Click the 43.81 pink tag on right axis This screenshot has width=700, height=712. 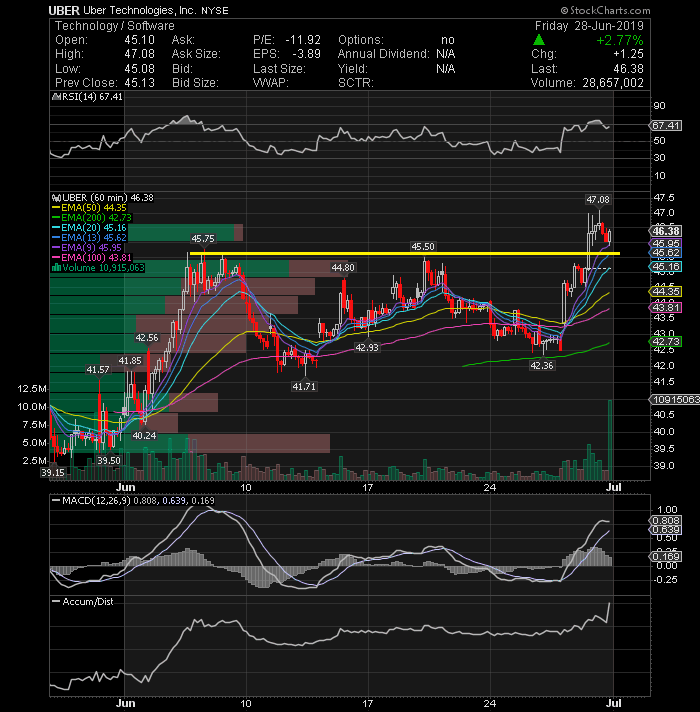click(x=666, y=308)
